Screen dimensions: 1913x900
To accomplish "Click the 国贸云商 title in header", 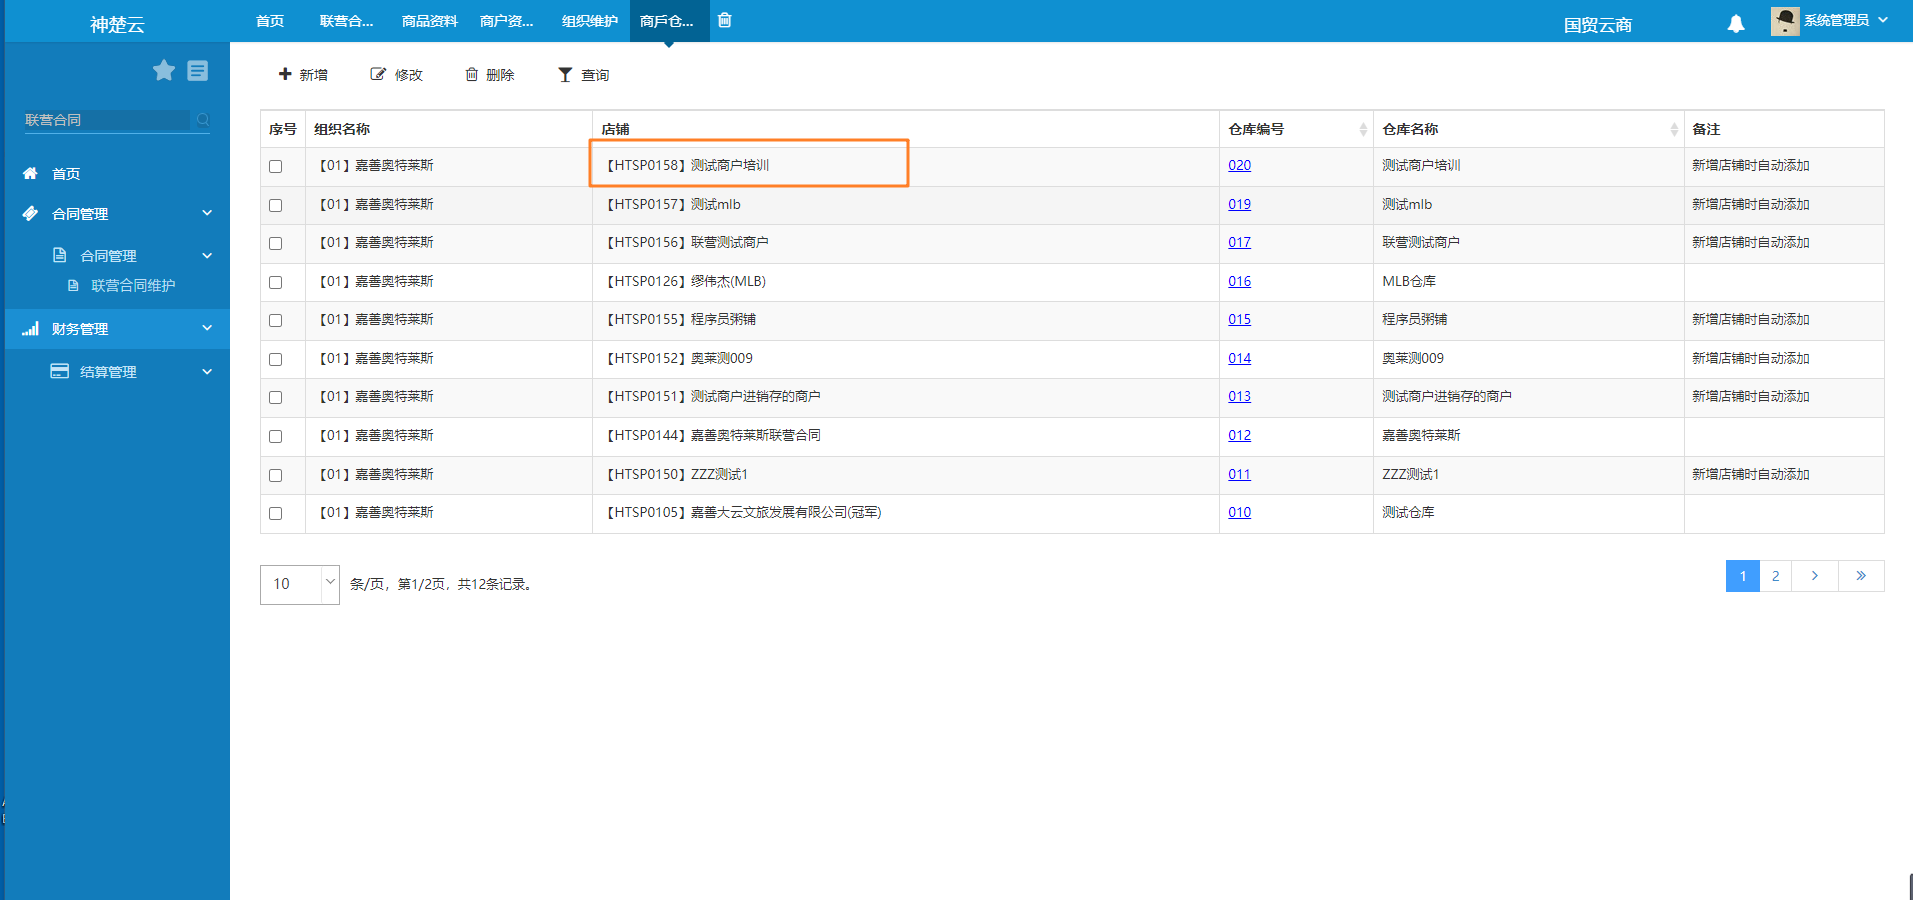I will point(1598,25).
